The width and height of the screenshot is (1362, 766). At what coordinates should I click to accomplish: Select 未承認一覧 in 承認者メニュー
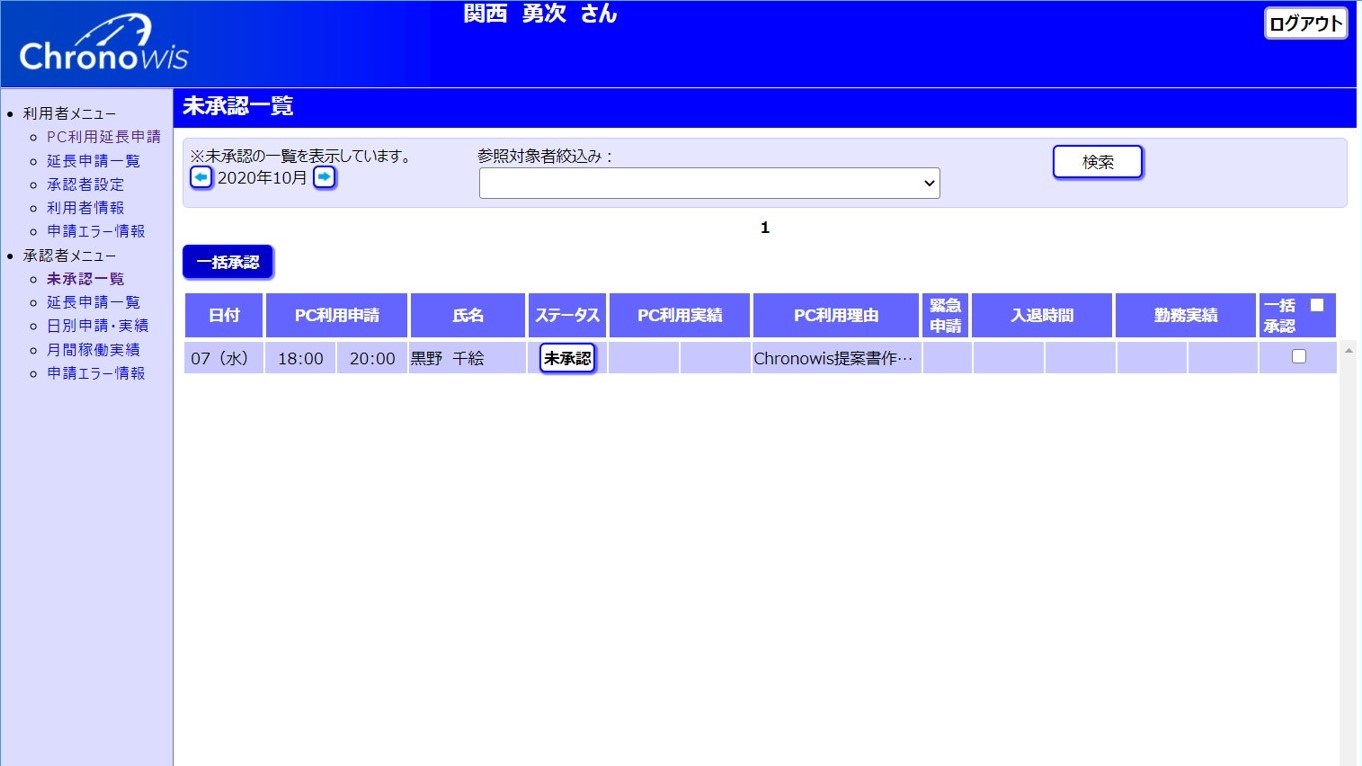click(85, 279)
